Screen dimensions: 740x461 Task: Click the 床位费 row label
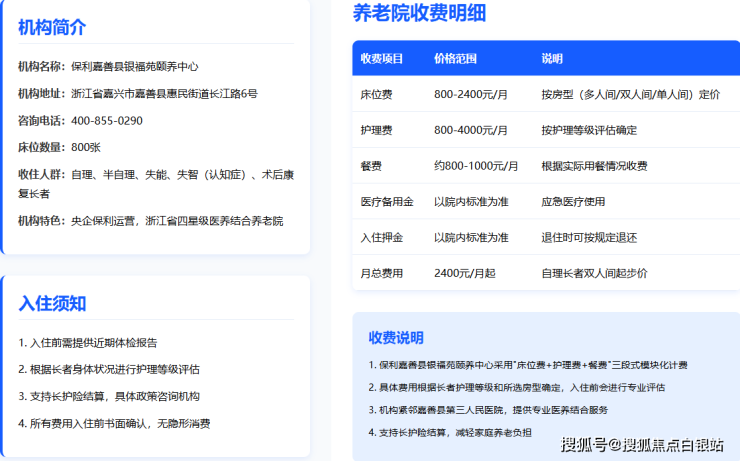376,94
